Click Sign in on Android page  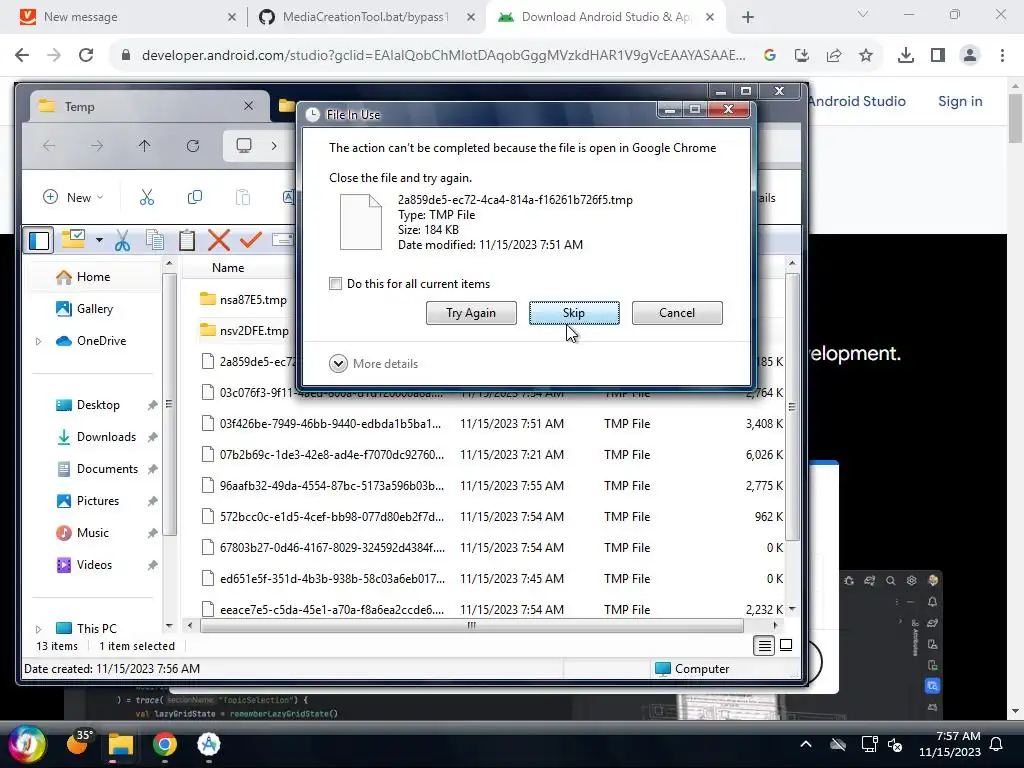pyautogui.click(x=960, y=101)
